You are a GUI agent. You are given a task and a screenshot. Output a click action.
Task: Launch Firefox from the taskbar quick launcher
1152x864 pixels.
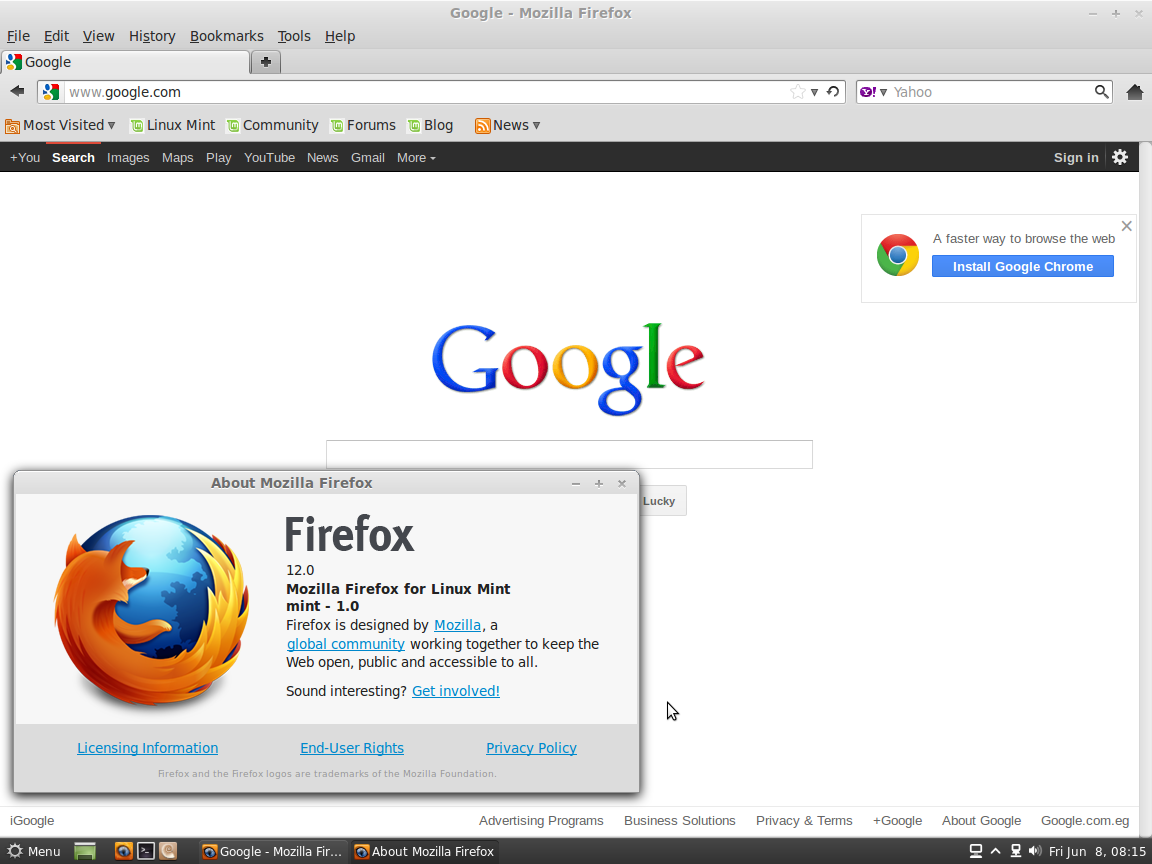123,852
